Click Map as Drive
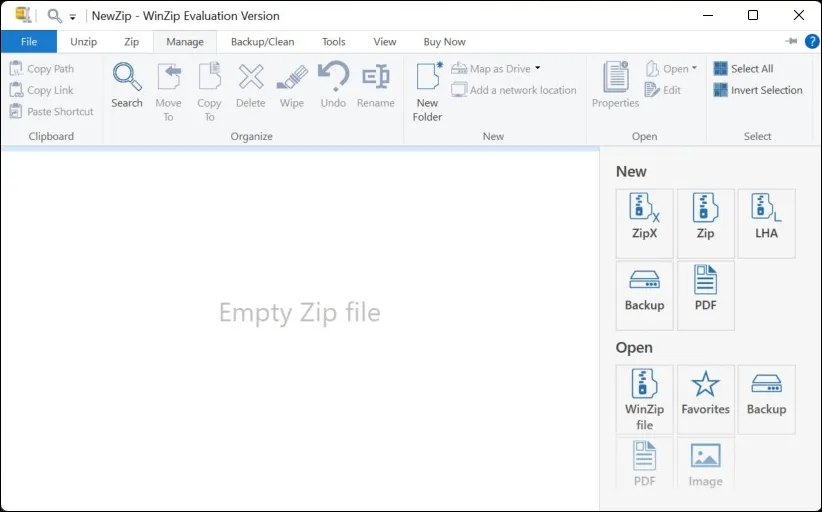The image size is (822, 512). (x=491, y=69)
